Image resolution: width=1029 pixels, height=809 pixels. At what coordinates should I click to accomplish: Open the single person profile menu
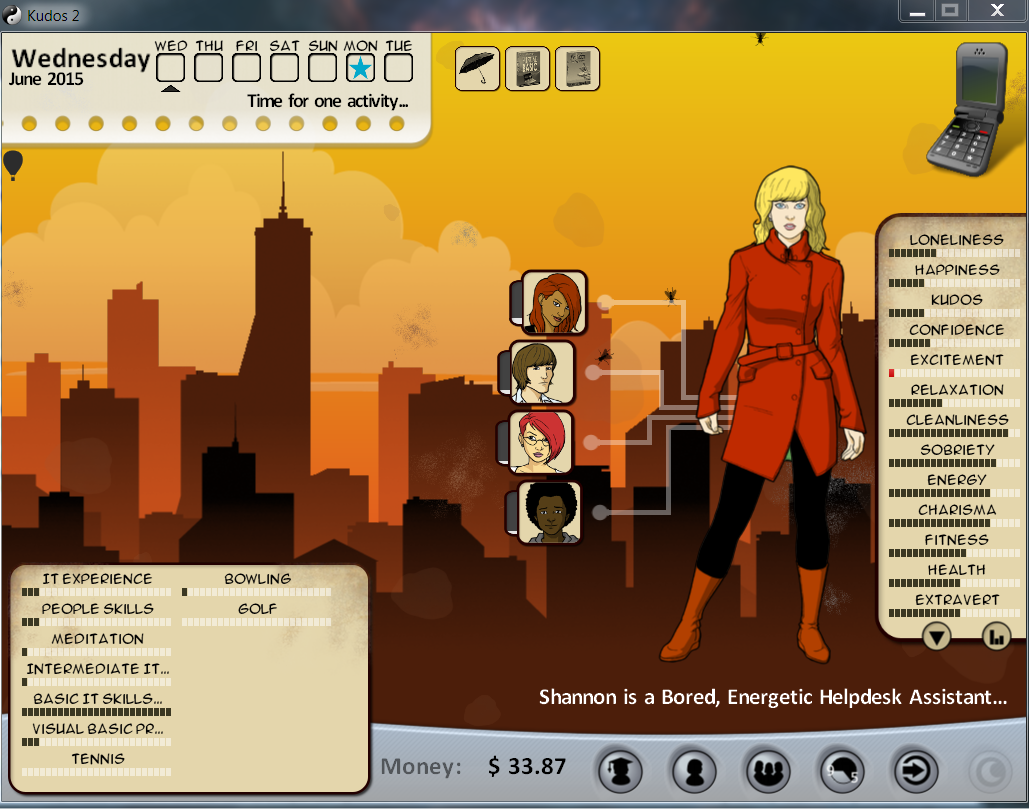(694, 771)
